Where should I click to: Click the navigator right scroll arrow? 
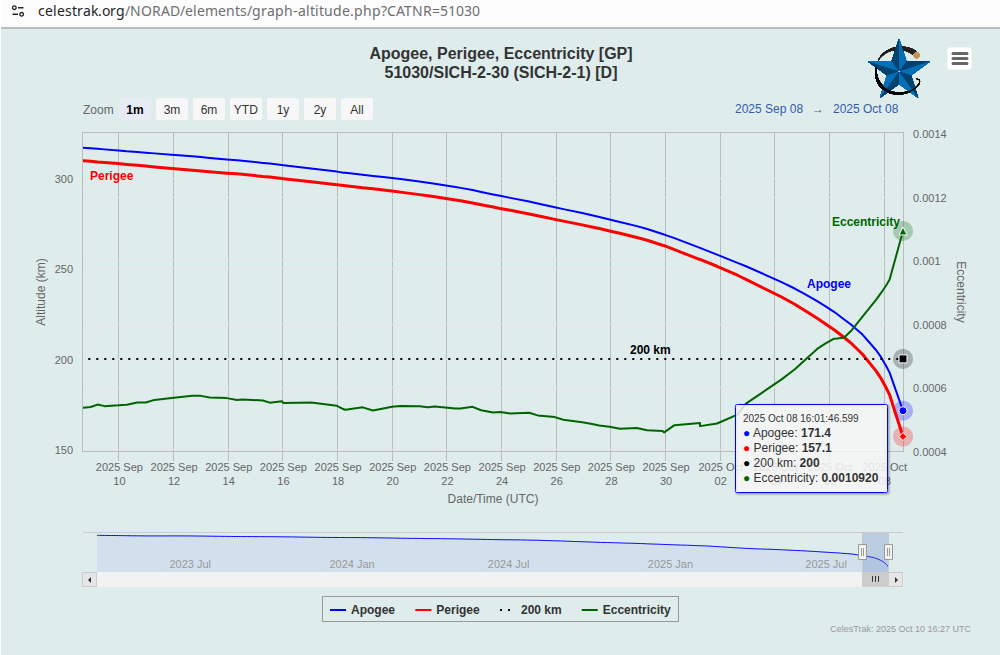pos(896,580)
